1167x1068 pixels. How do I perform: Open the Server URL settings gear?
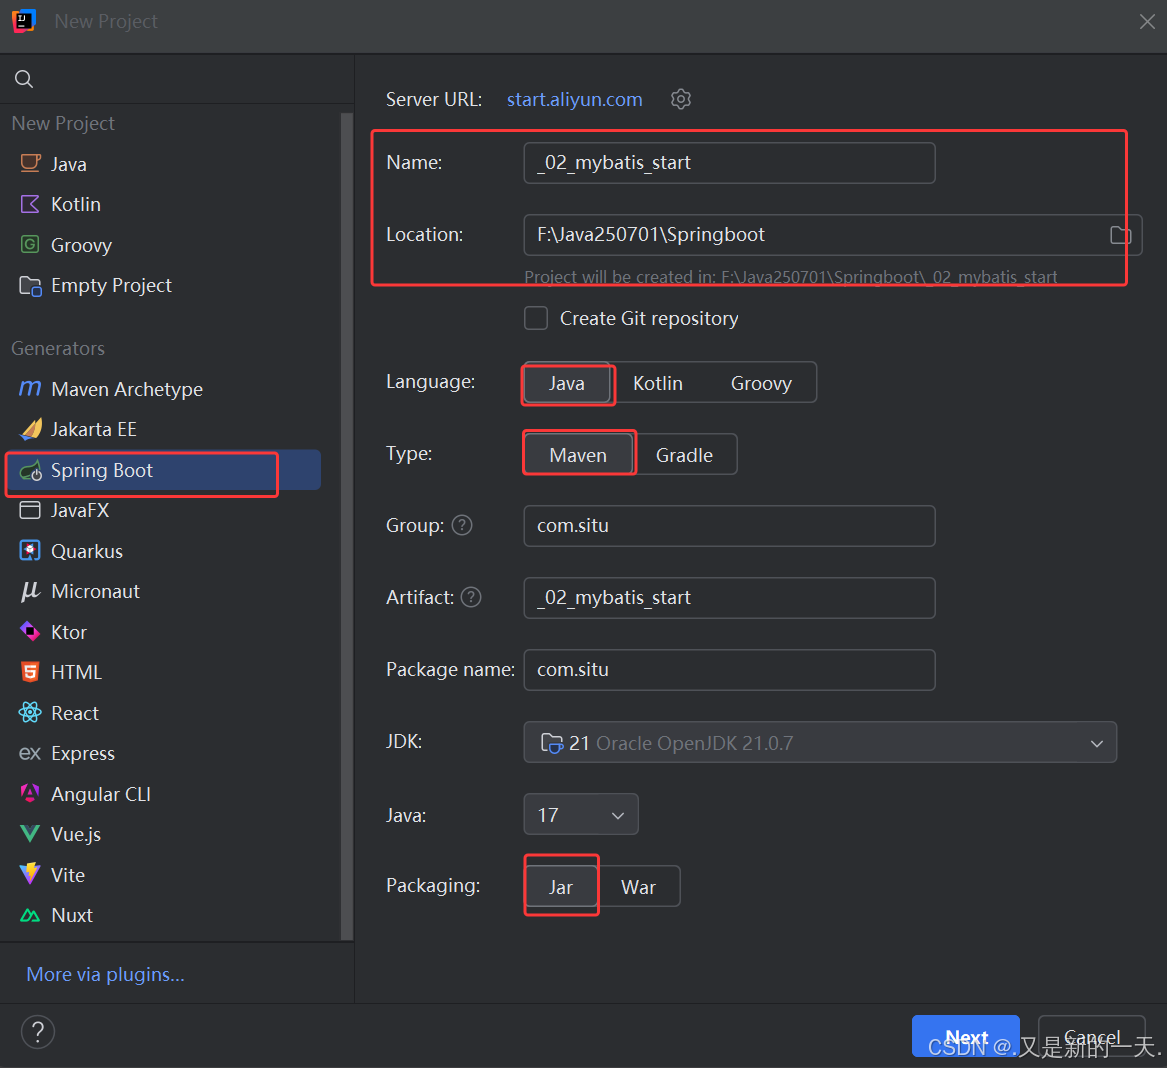[680, 99]
